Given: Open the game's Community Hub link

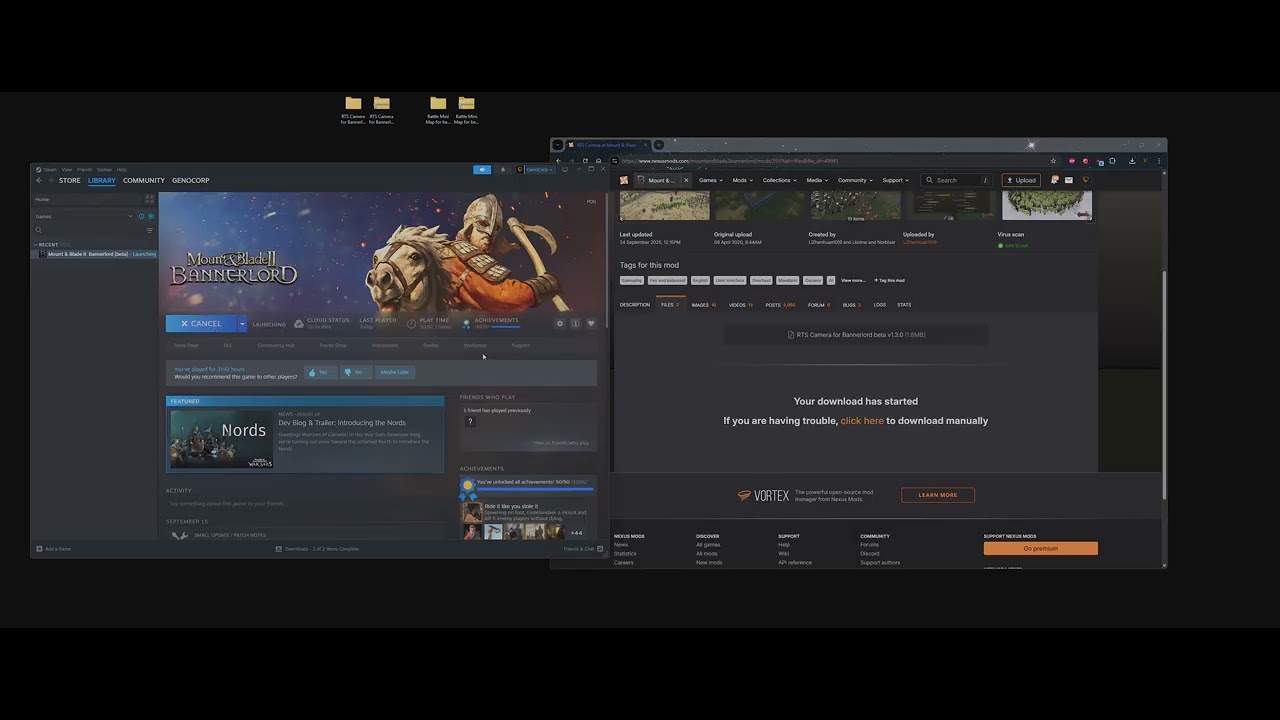Looking at the screenshot, I should click(x=276, y=345).
